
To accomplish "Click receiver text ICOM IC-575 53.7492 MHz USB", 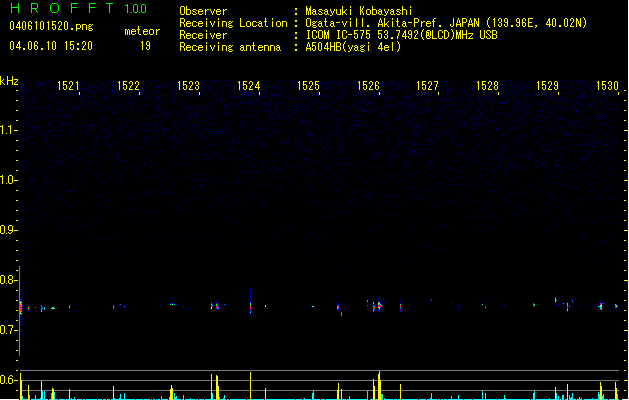I will click(402, 35).
